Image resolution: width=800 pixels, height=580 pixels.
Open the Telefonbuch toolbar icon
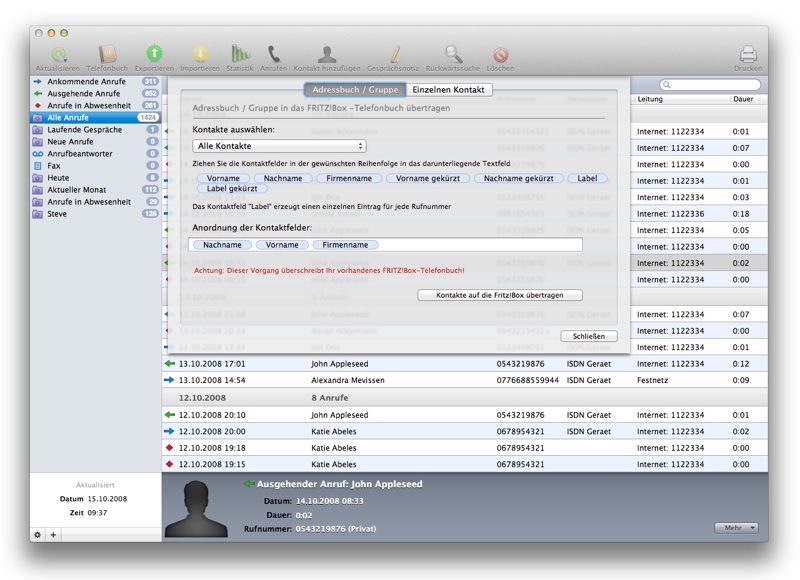[106, 54]
